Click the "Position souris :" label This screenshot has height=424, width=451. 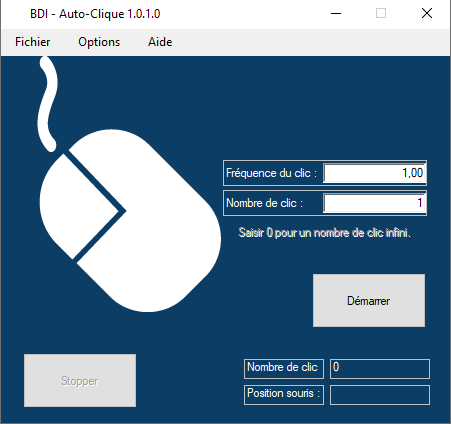283,393
